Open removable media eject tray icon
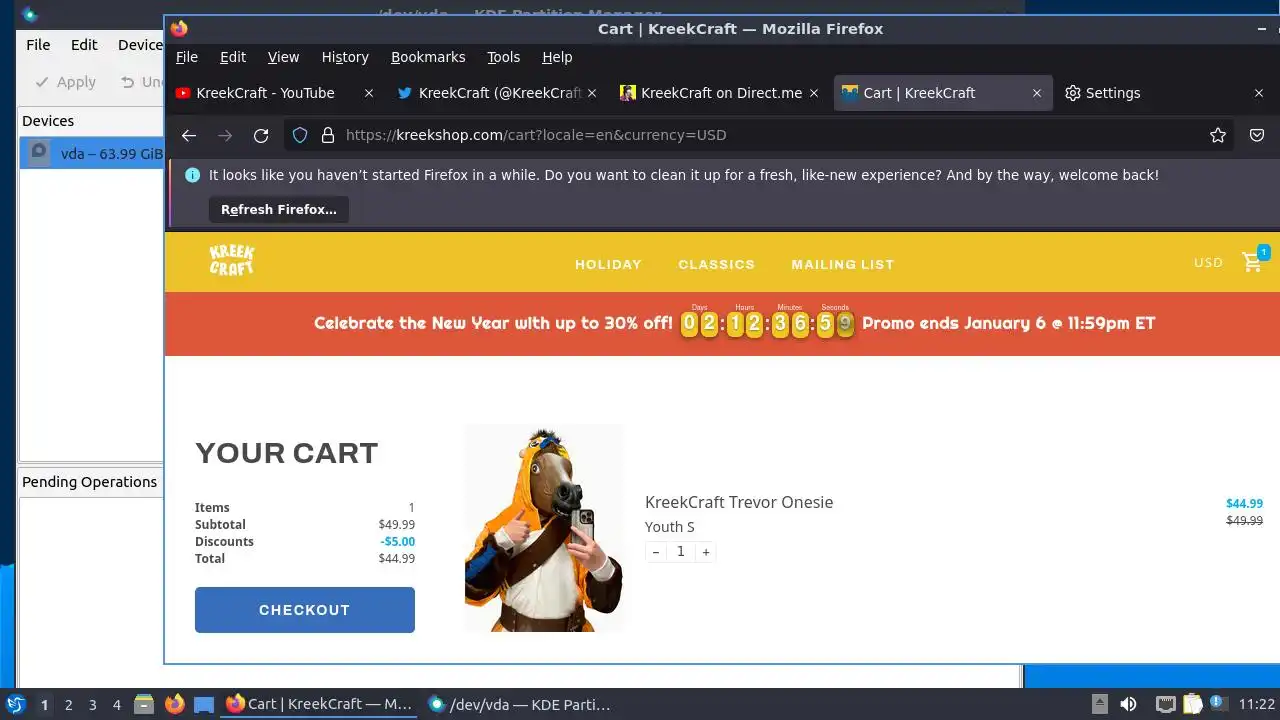 point(1100,704)
